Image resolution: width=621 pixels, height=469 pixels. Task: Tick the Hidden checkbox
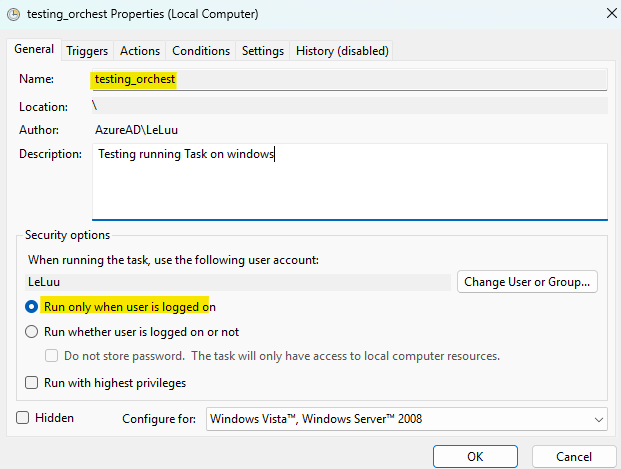point(24,418)
